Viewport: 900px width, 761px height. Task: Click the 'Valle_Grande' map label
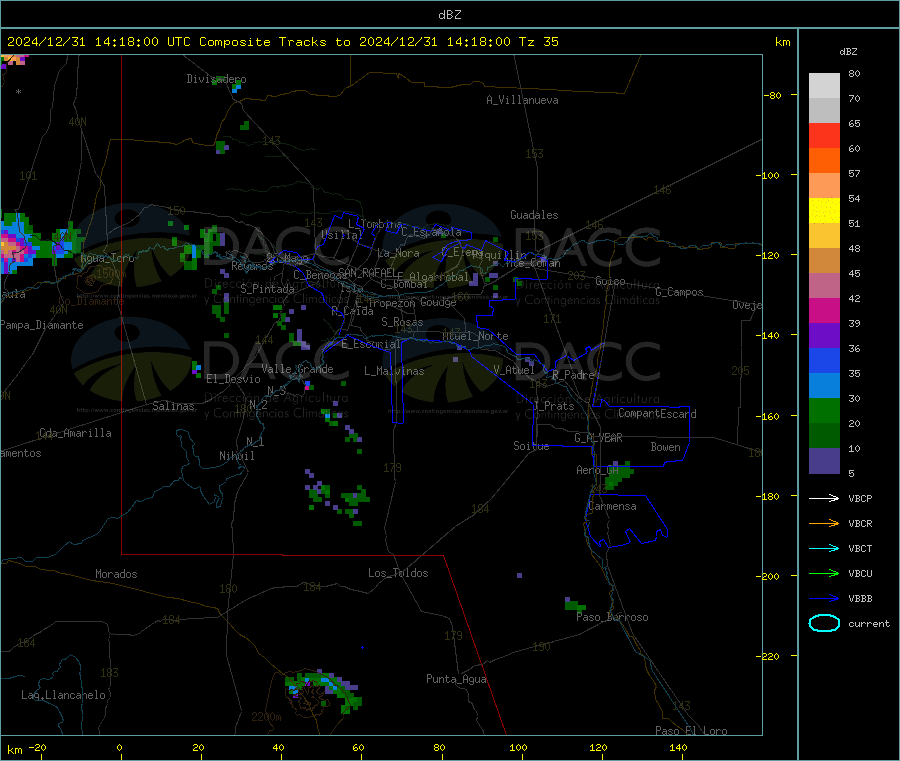(x=297, y=369)
